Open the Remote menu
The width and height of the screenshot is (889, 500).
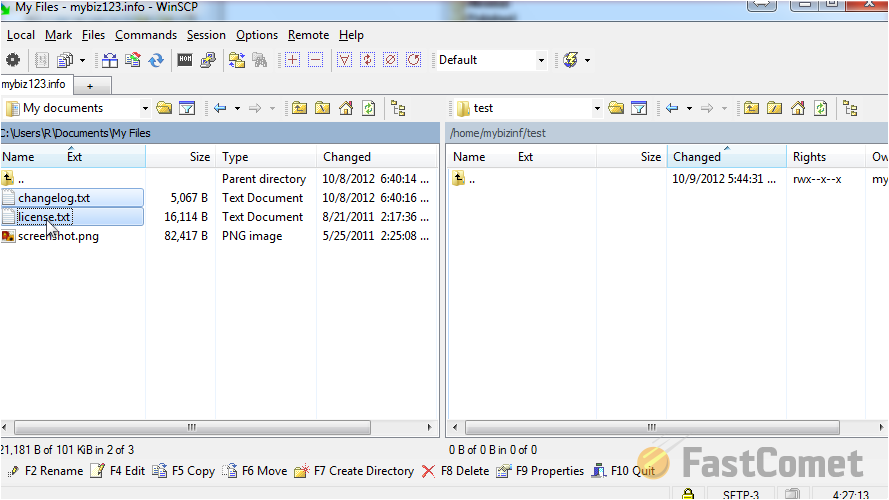(x=308, y=35)
